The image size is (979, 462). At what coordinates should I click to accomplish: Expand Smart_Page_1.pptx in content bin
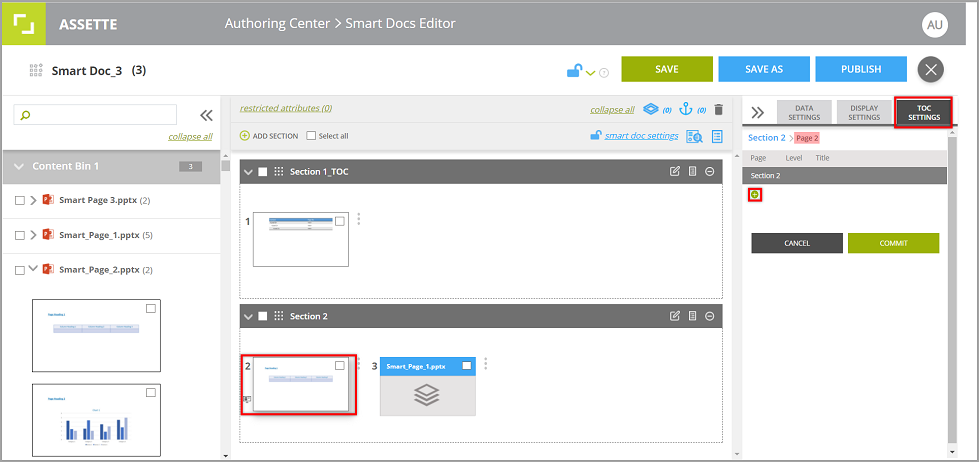[x=33, y=235]
